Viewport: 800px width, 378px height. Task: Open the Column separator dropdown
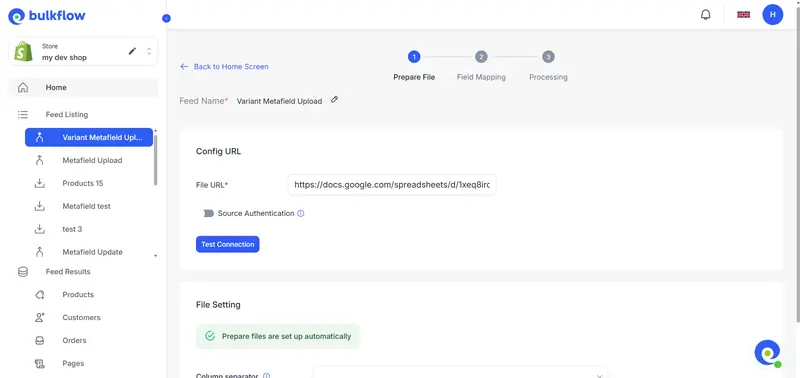click(460, 373)
